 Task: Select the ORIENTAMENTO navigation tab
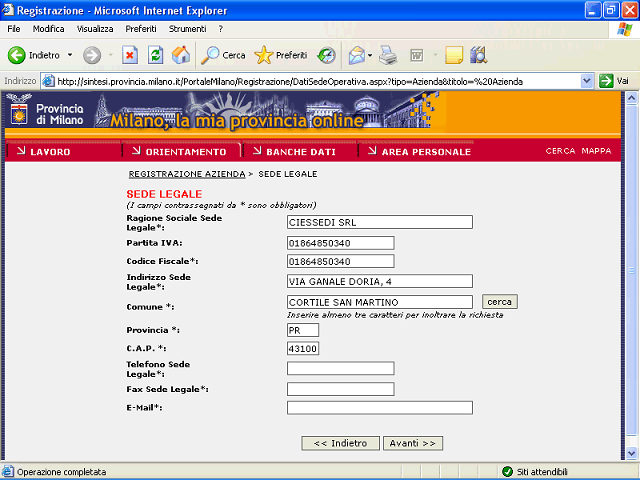(x=185, y=152)
